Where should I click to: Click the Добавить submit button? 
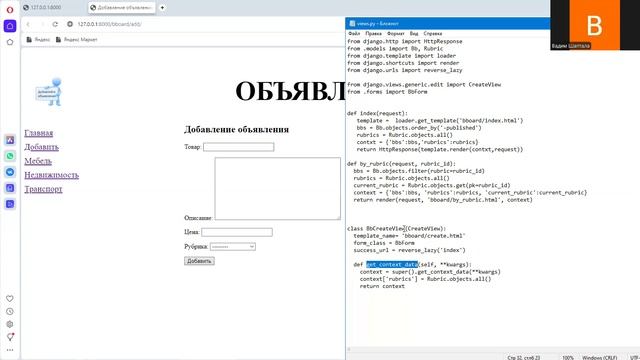coord(199,261)
